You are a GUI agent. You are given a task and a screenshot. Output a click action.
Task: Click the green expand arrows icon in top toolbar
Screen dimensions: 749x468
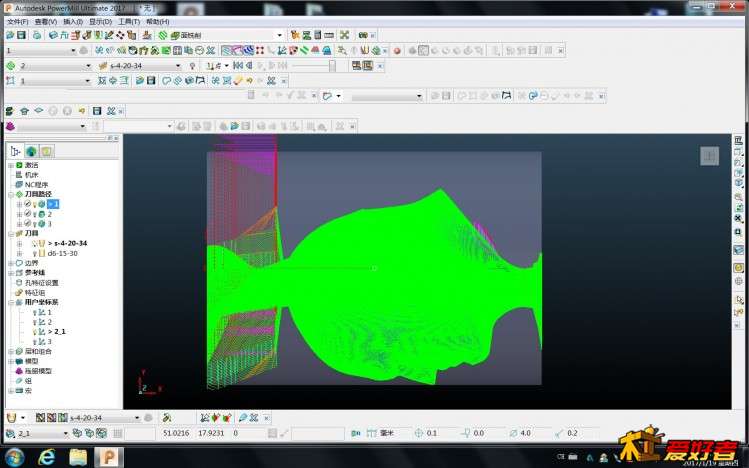(x=344, y=35)
